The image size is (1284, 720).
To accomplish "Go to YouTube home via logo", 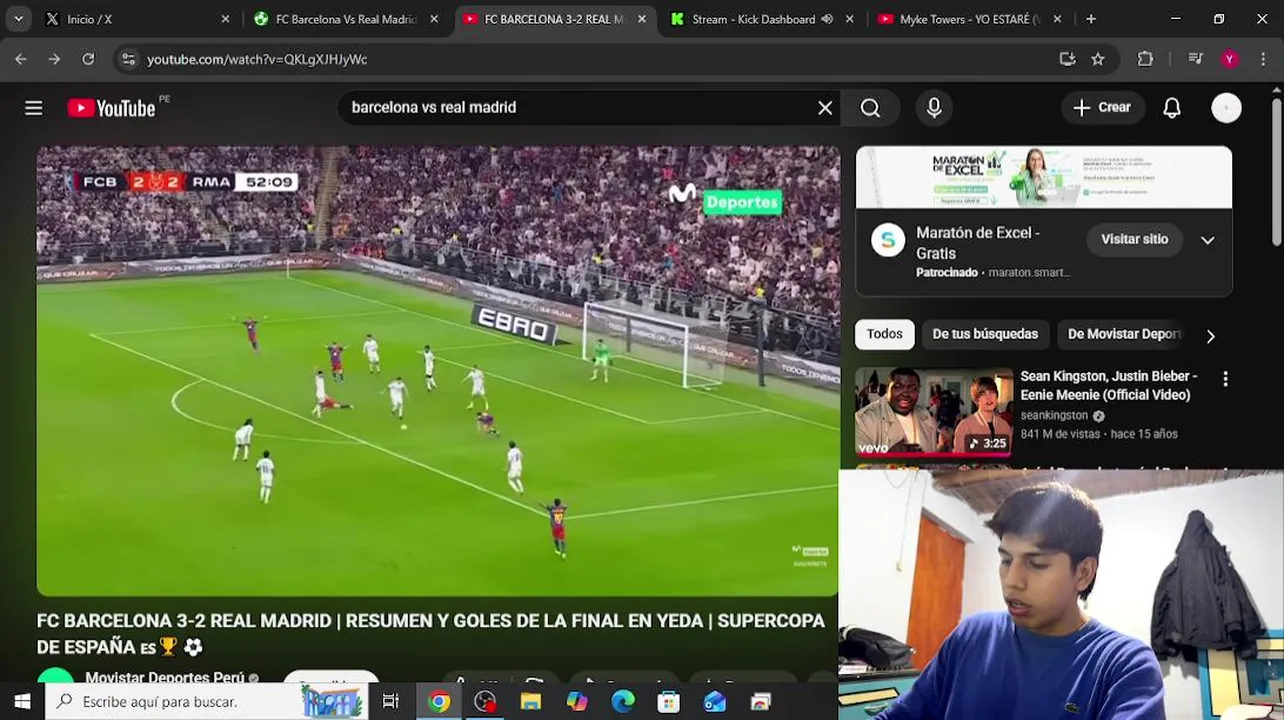I will coord(112,108).
